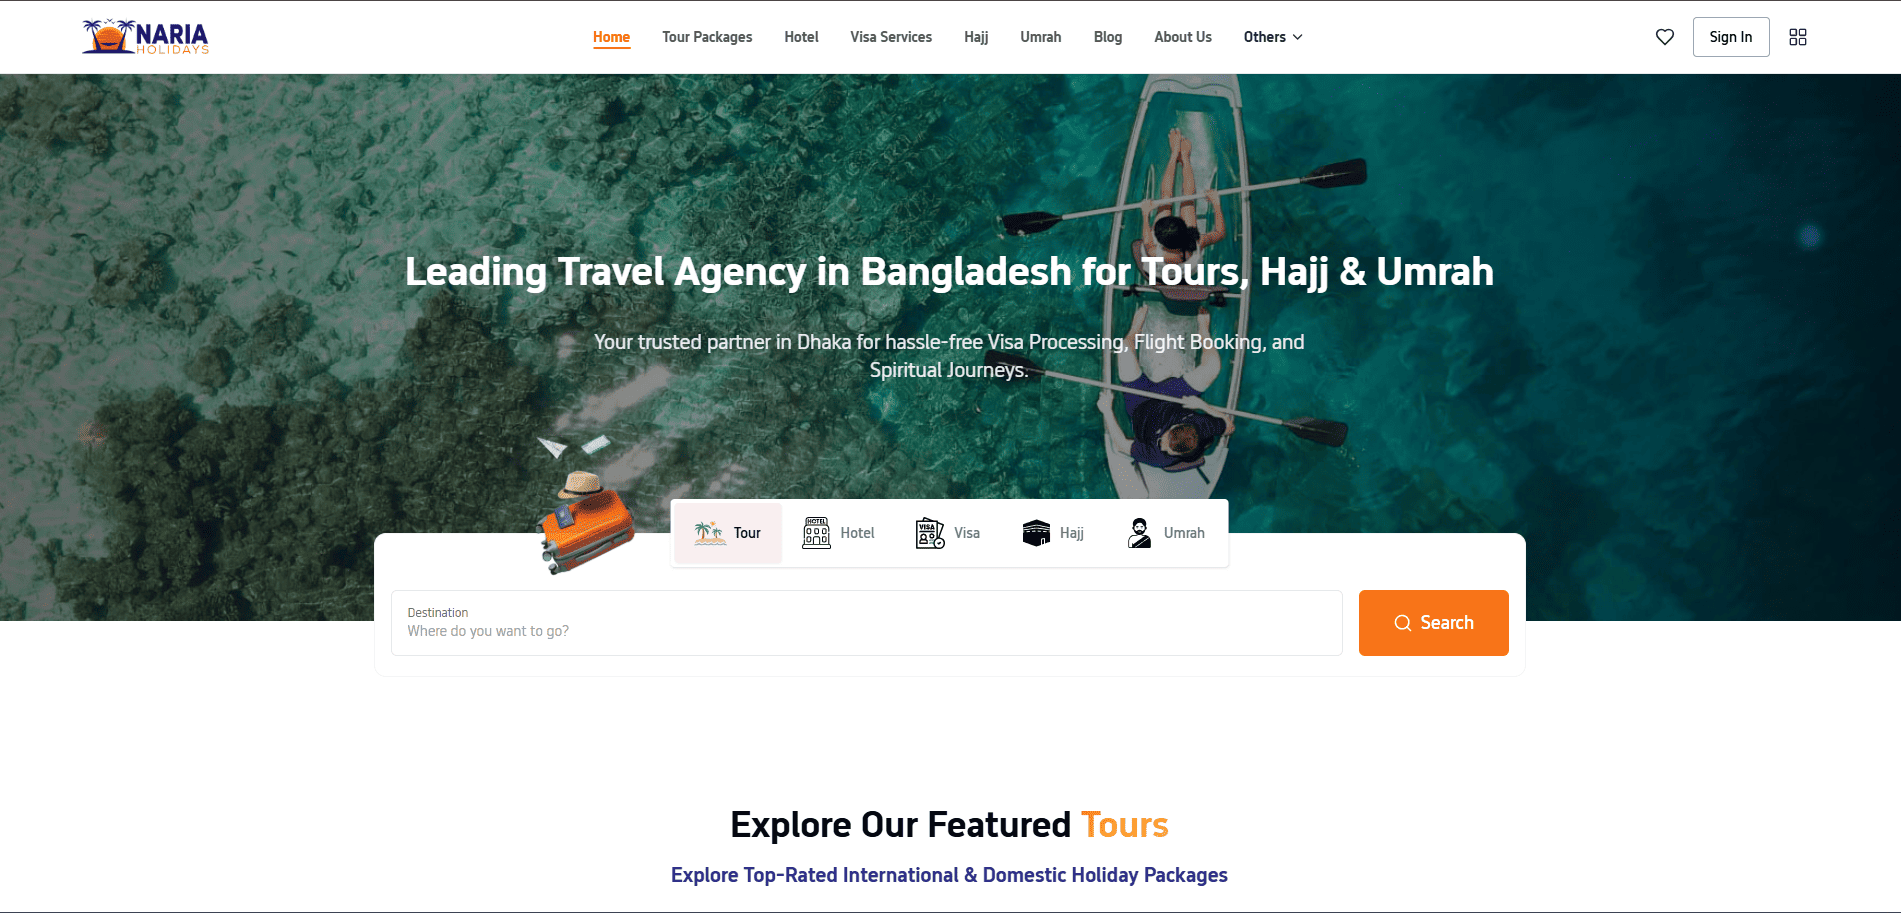The height and width of the screenshot is (913, 1901).
Task: Open the Umrah navigation link
Action: click(1041, 37)
